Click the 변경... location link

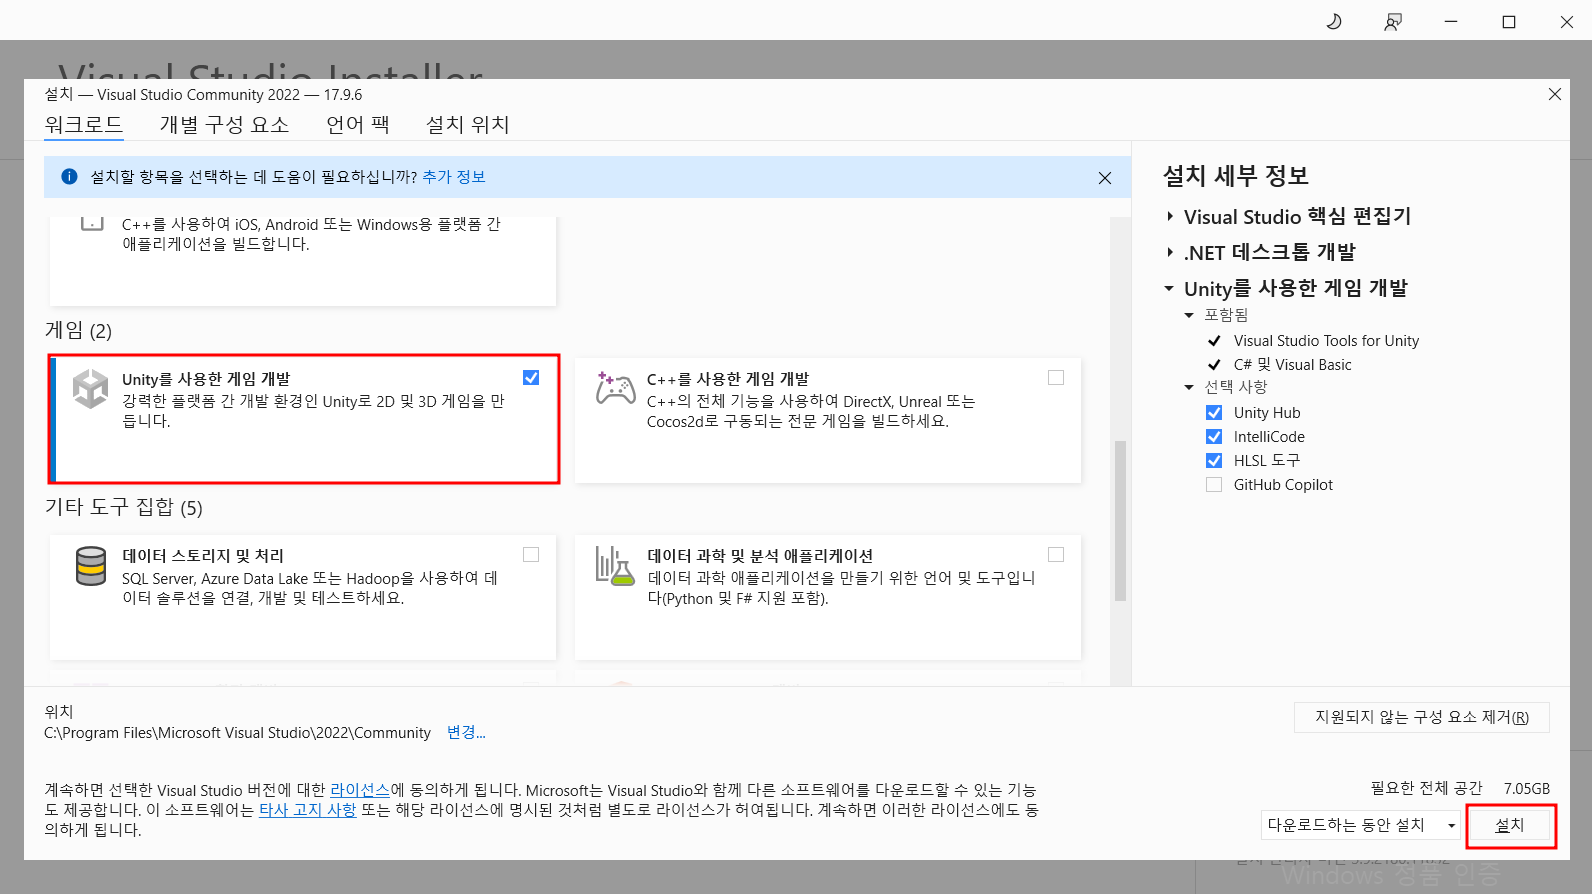point(466,732)
